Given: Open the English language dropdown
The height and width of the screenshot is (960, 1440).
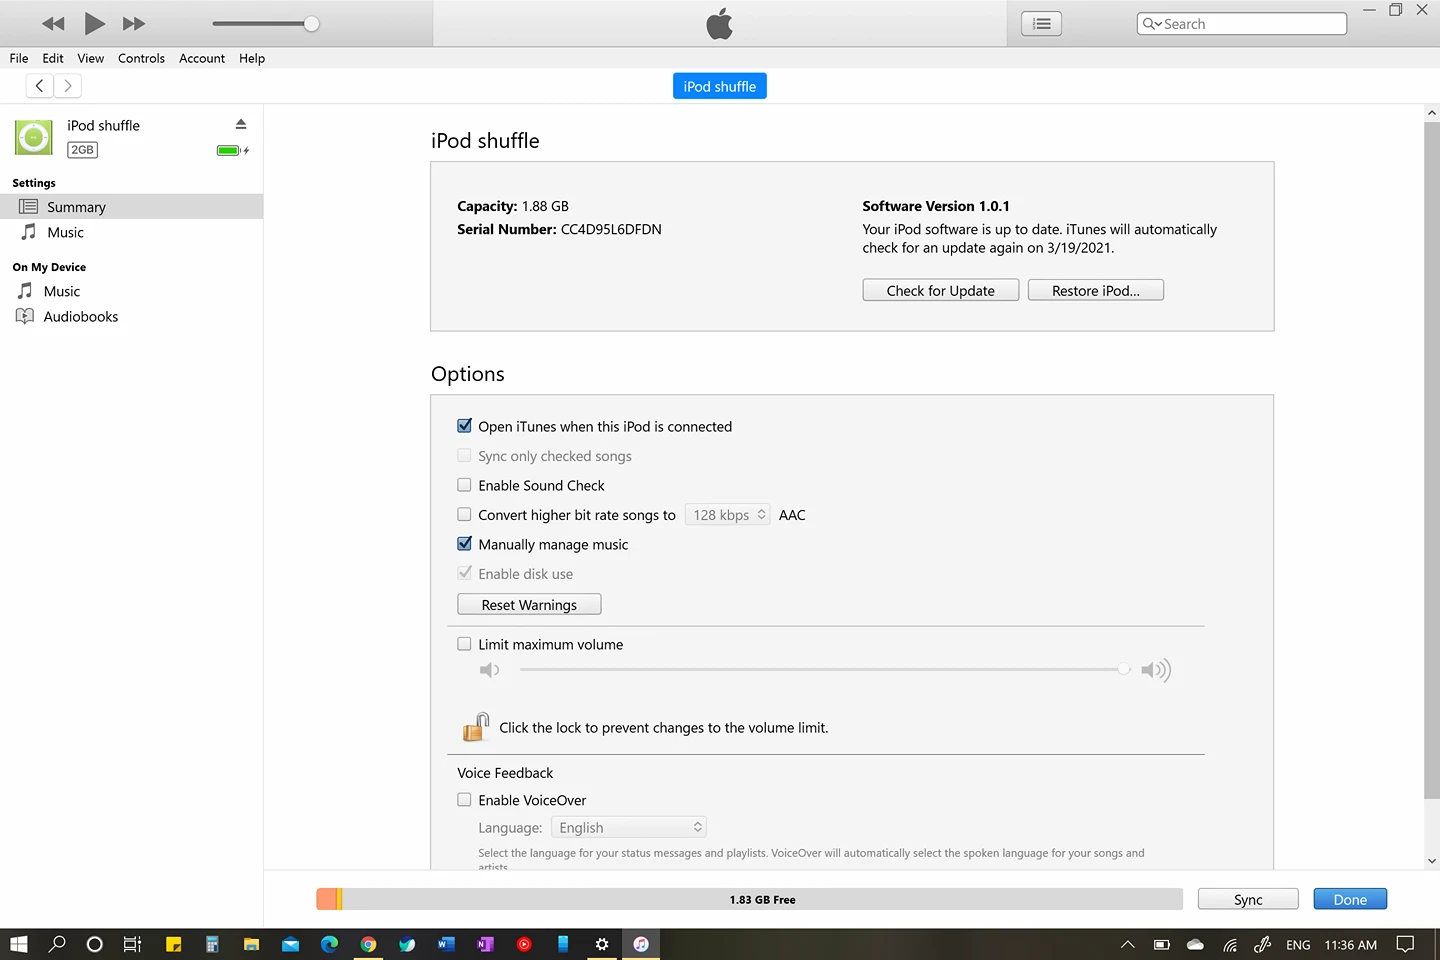Looking at the screenshot, I should pos(629,827).
